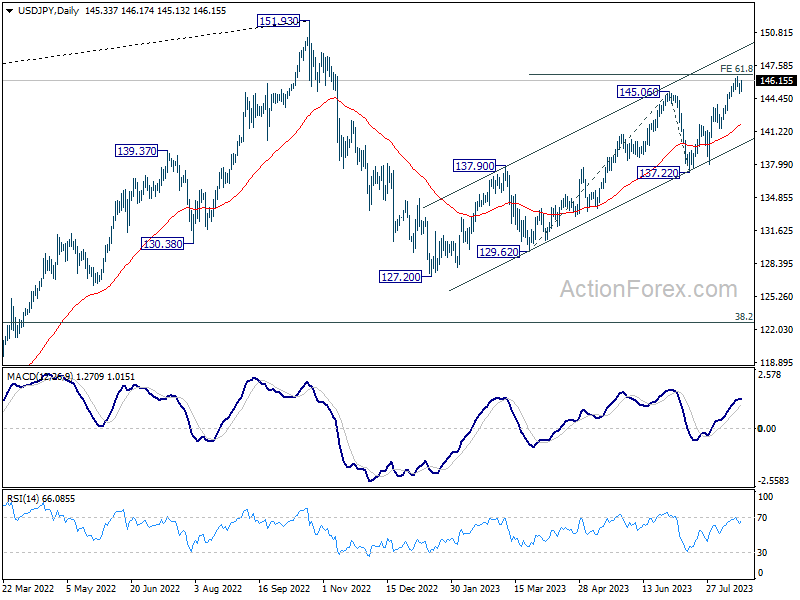Click the 13 Jun 2023 date label
Screen dimensions: 800x600
coord(667,588)
